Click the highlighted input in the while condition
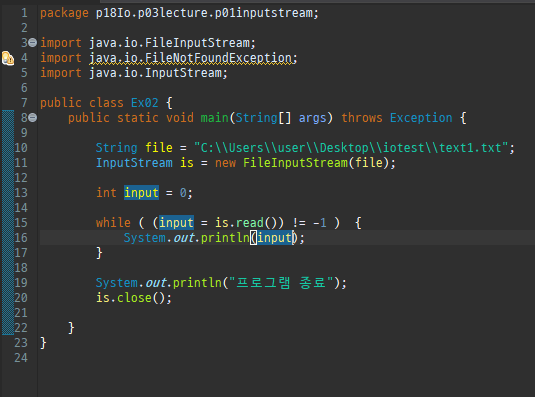Screen dimensions: 535x397 click(176, 223)
